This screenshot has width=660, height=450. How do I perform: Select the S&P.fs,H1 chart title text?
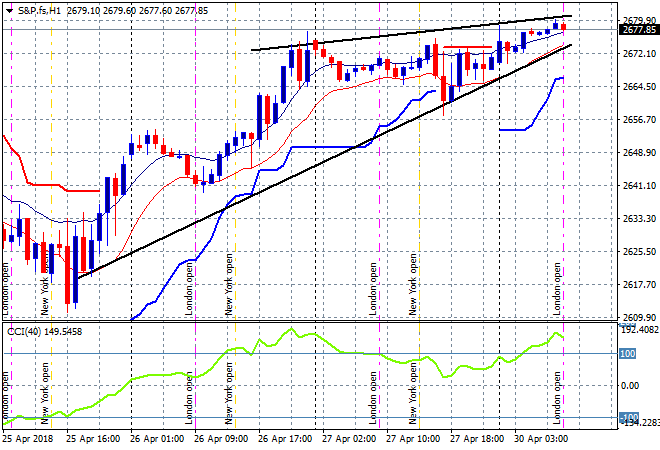(x=42, y=8)
